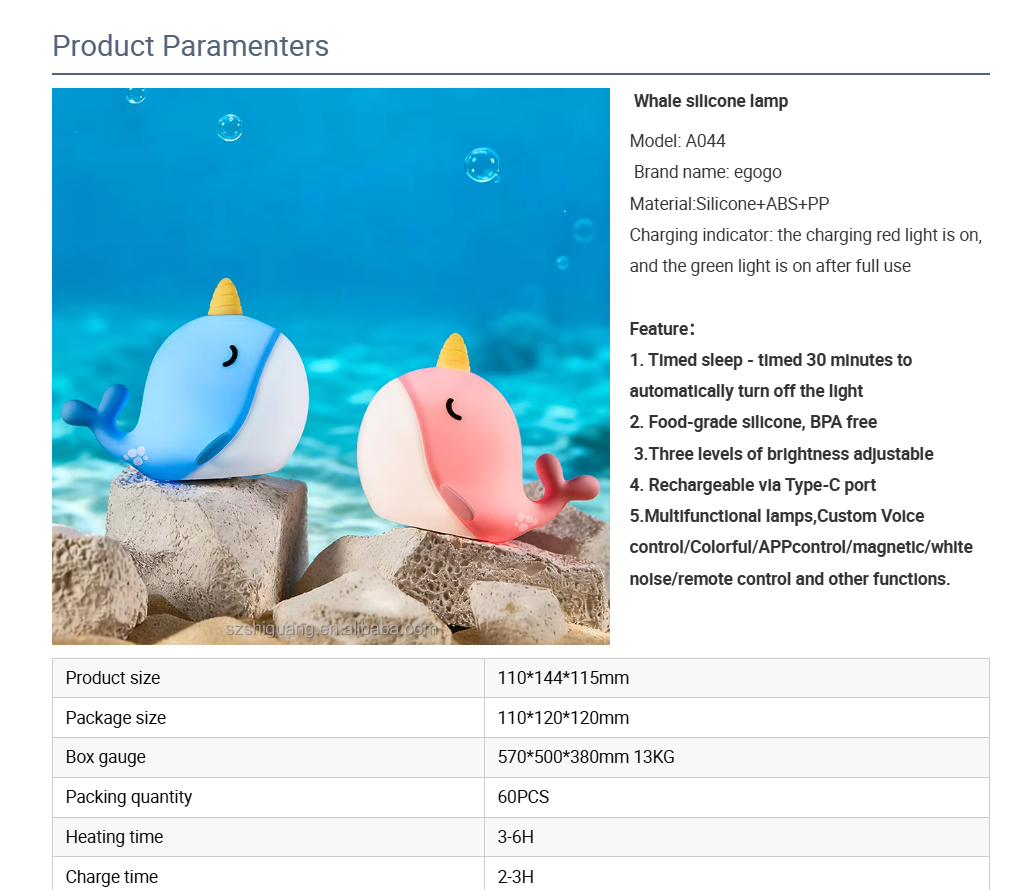Click the Charge time 2-3H value
Screen dimensions: 1009x890
pos(515,877)
